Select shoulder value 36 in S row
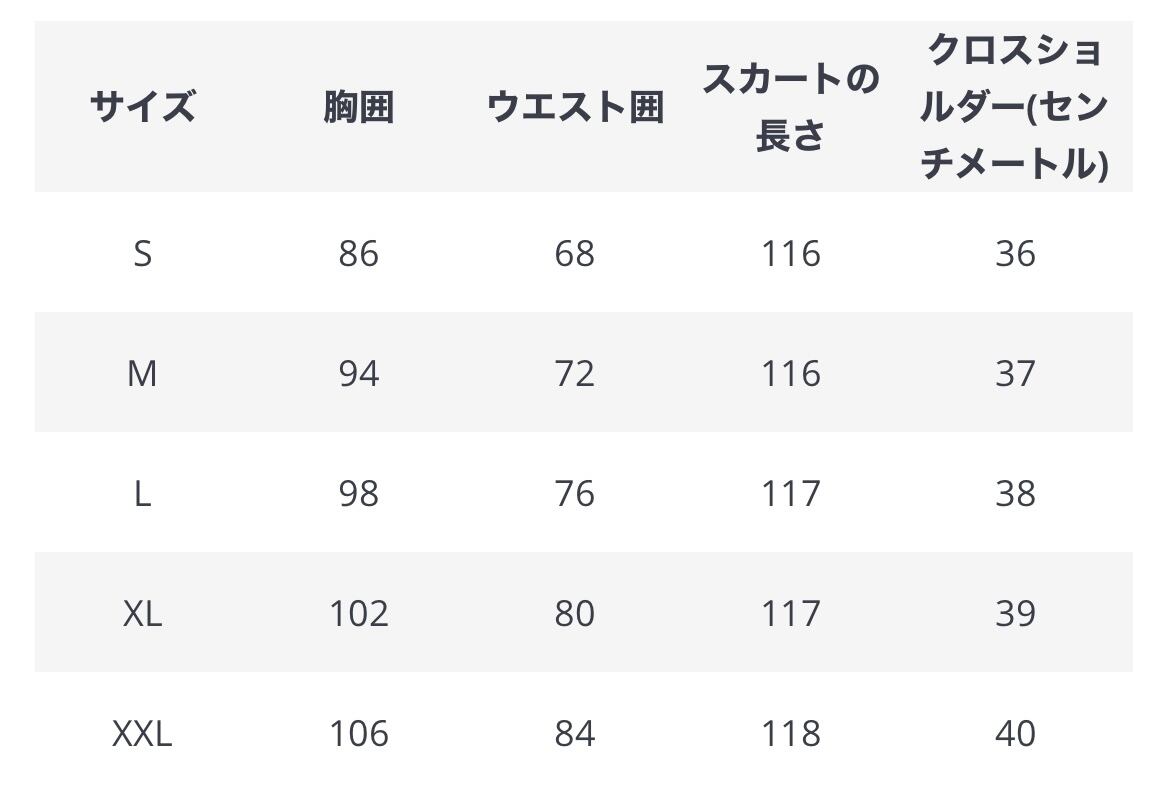This screenshot has width=1169, height=798. coord(1015,254)
